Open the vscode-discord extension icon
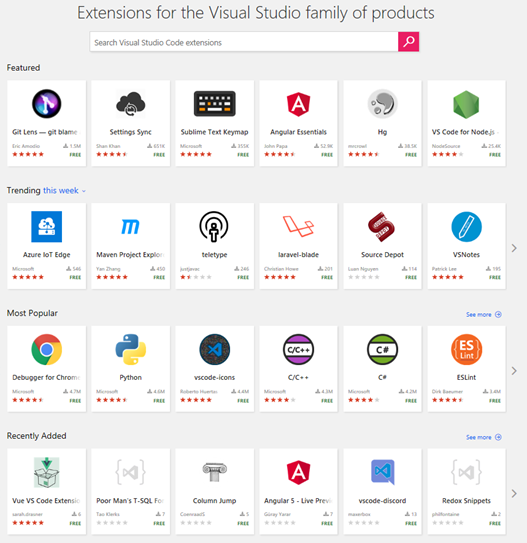 (382, 472)
